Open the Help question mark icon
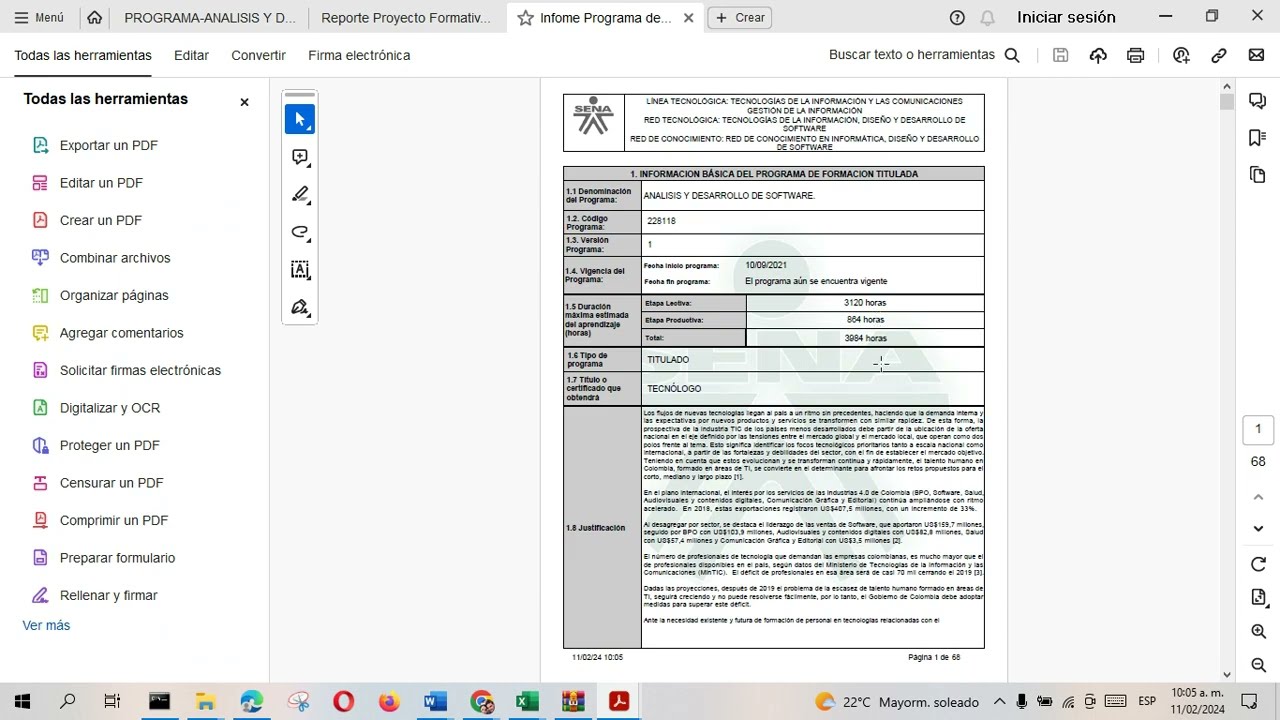The width and height of the screenshot is (1280, 720). tap(957, 17)
